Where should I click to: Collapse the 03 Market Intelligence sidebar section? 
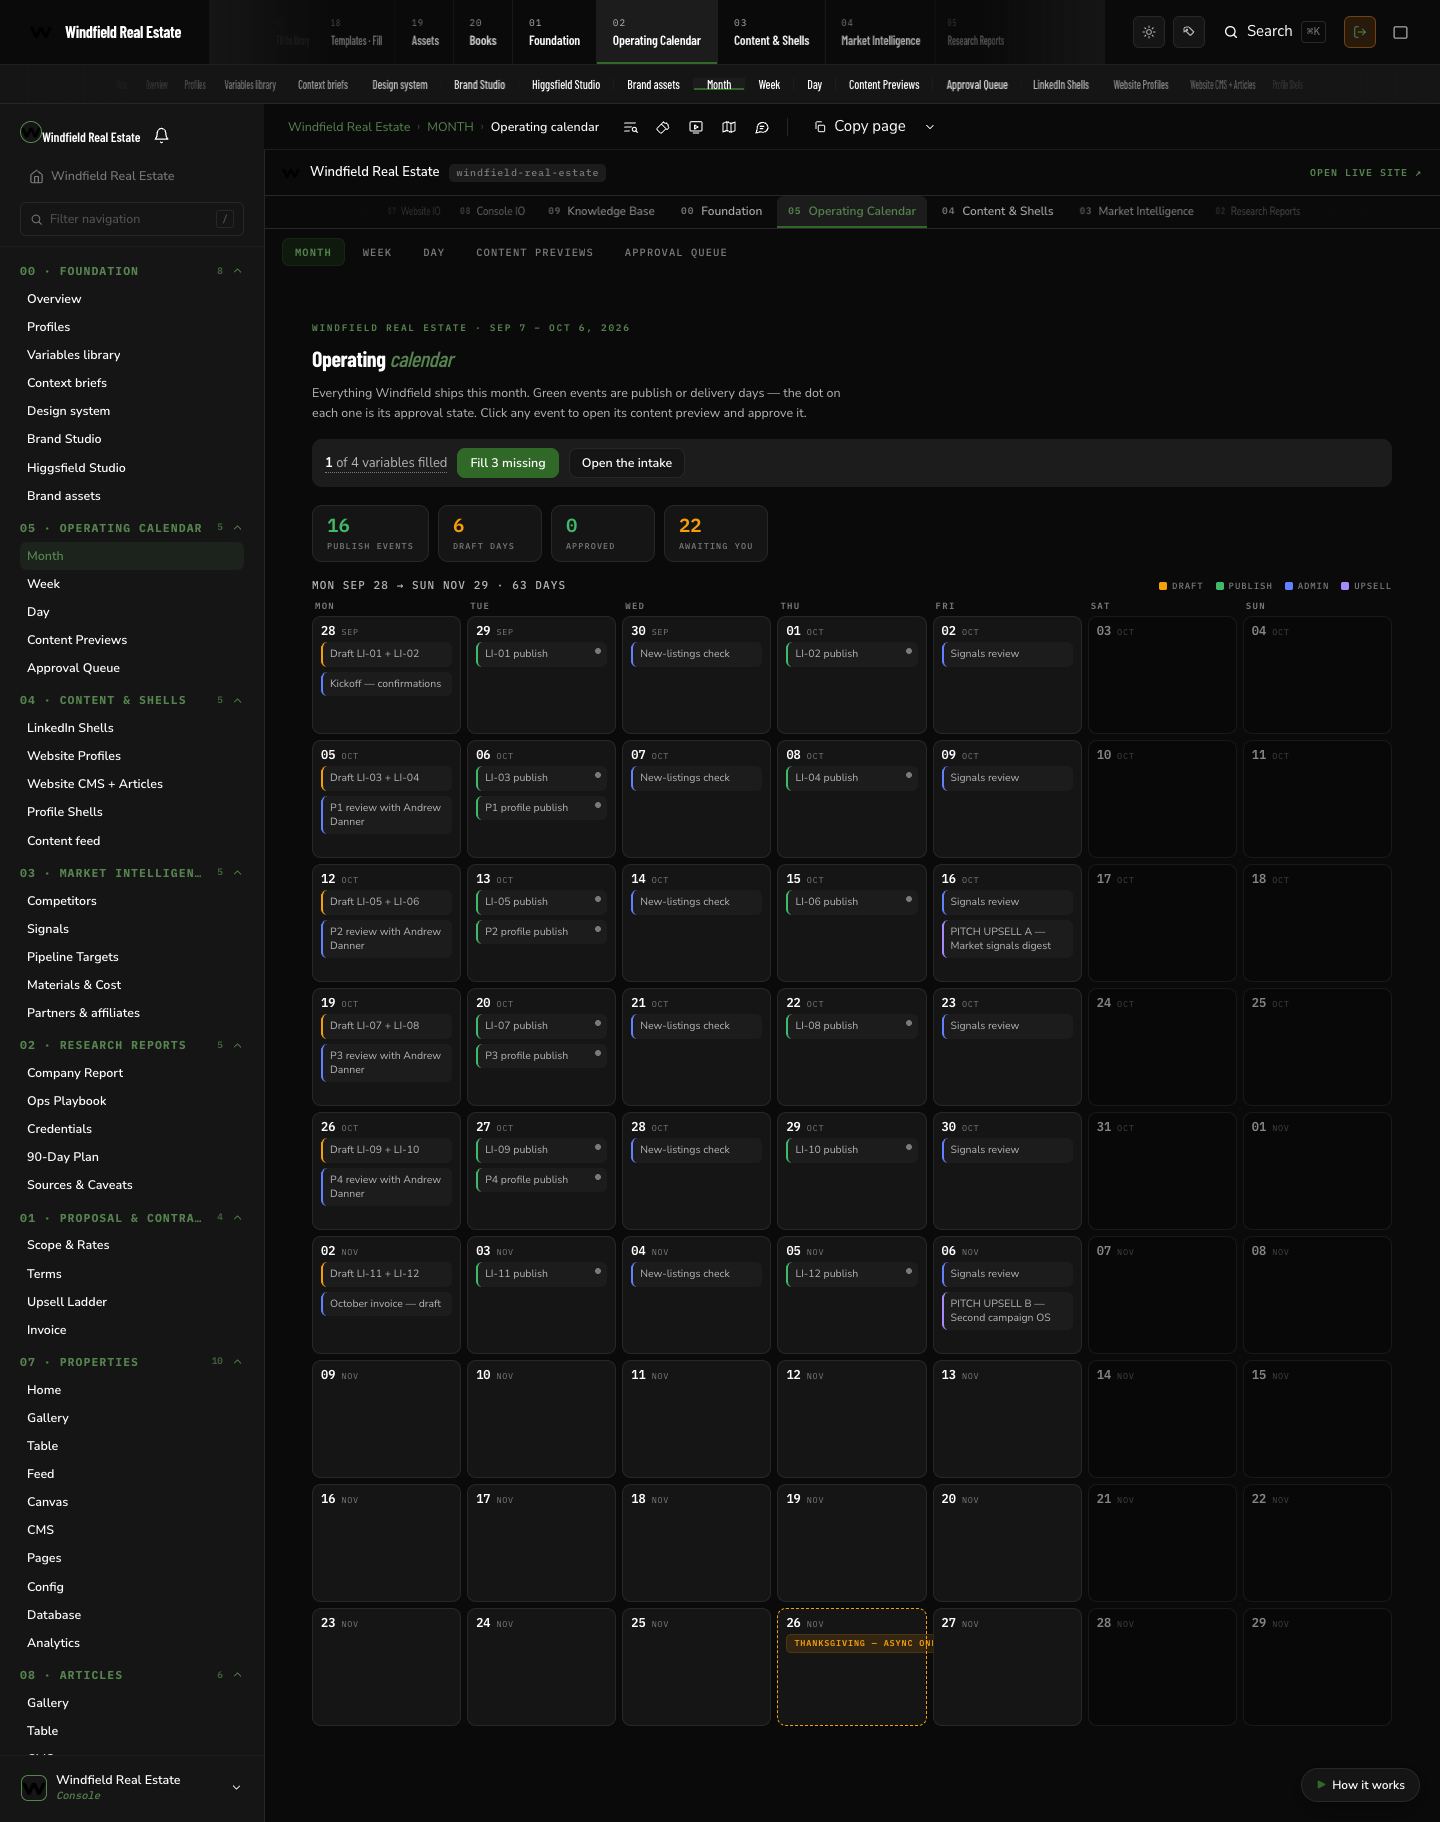click(x=238, y=873)
